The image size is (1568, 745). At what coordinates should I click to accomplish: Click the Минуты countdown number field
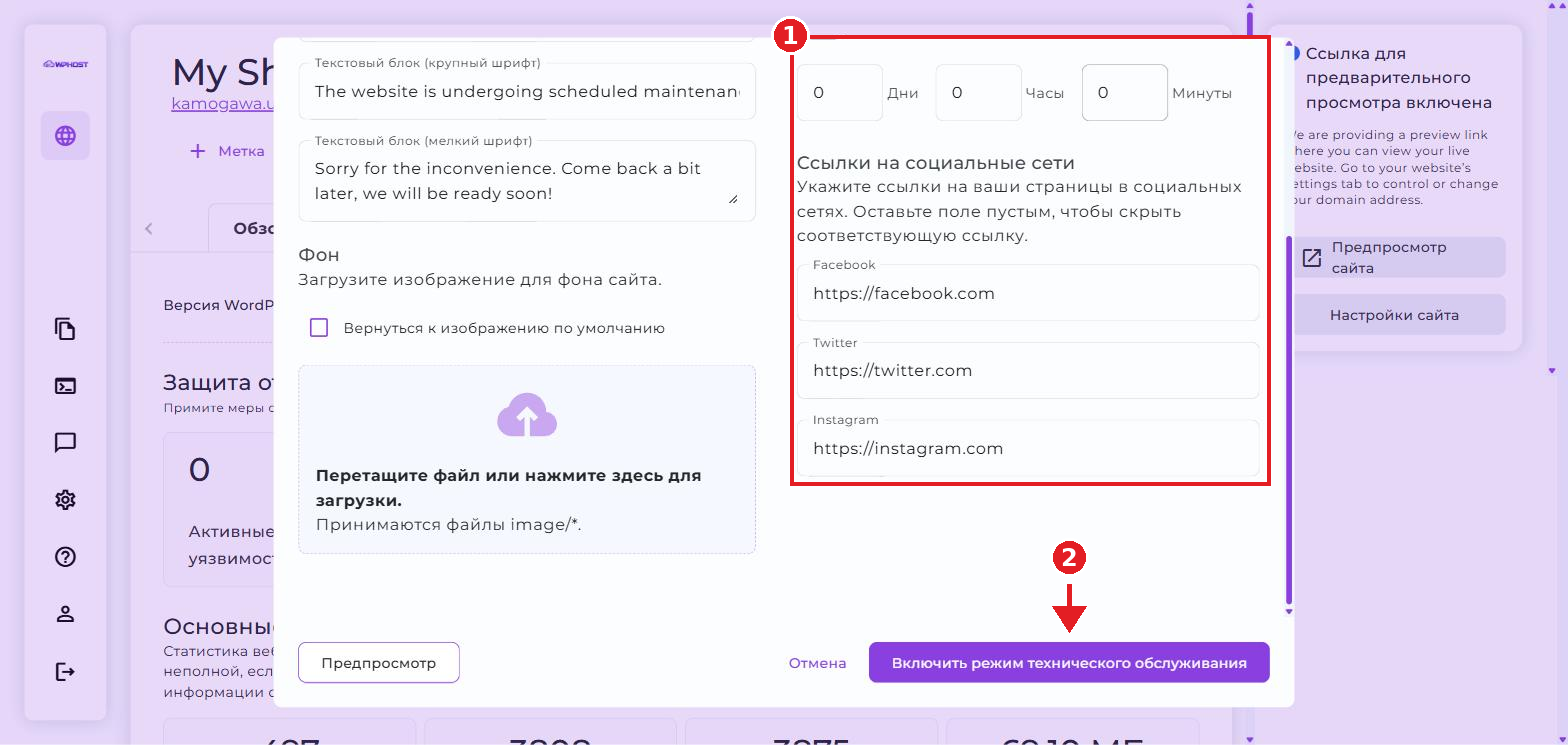point(1124,93)
